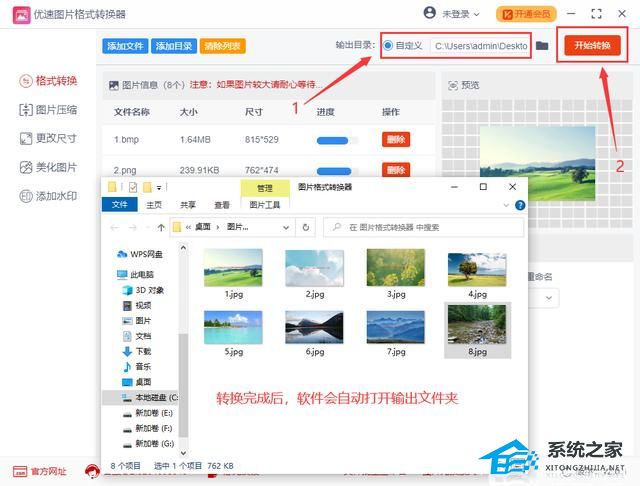Screen dimensions: 640x486
Task: Delete the 1.bmp row with 删除
Action: (x=396, y=140)
